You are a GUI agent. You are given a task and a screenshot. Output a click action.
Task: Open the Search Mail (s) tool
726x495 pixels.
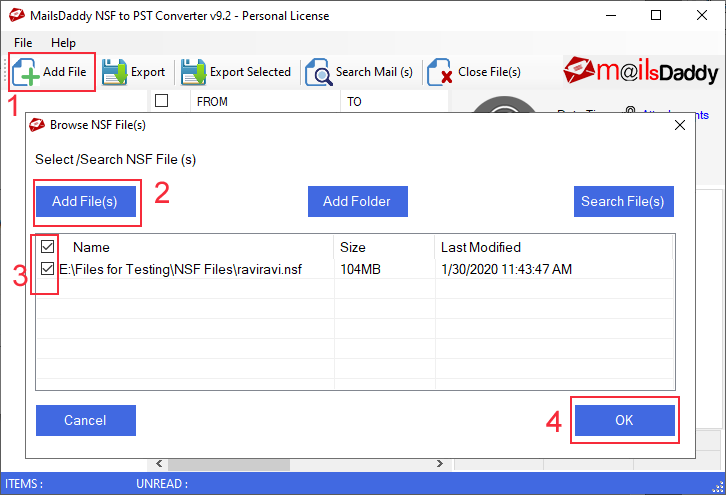pyautogui.click(x=359, y=72)
